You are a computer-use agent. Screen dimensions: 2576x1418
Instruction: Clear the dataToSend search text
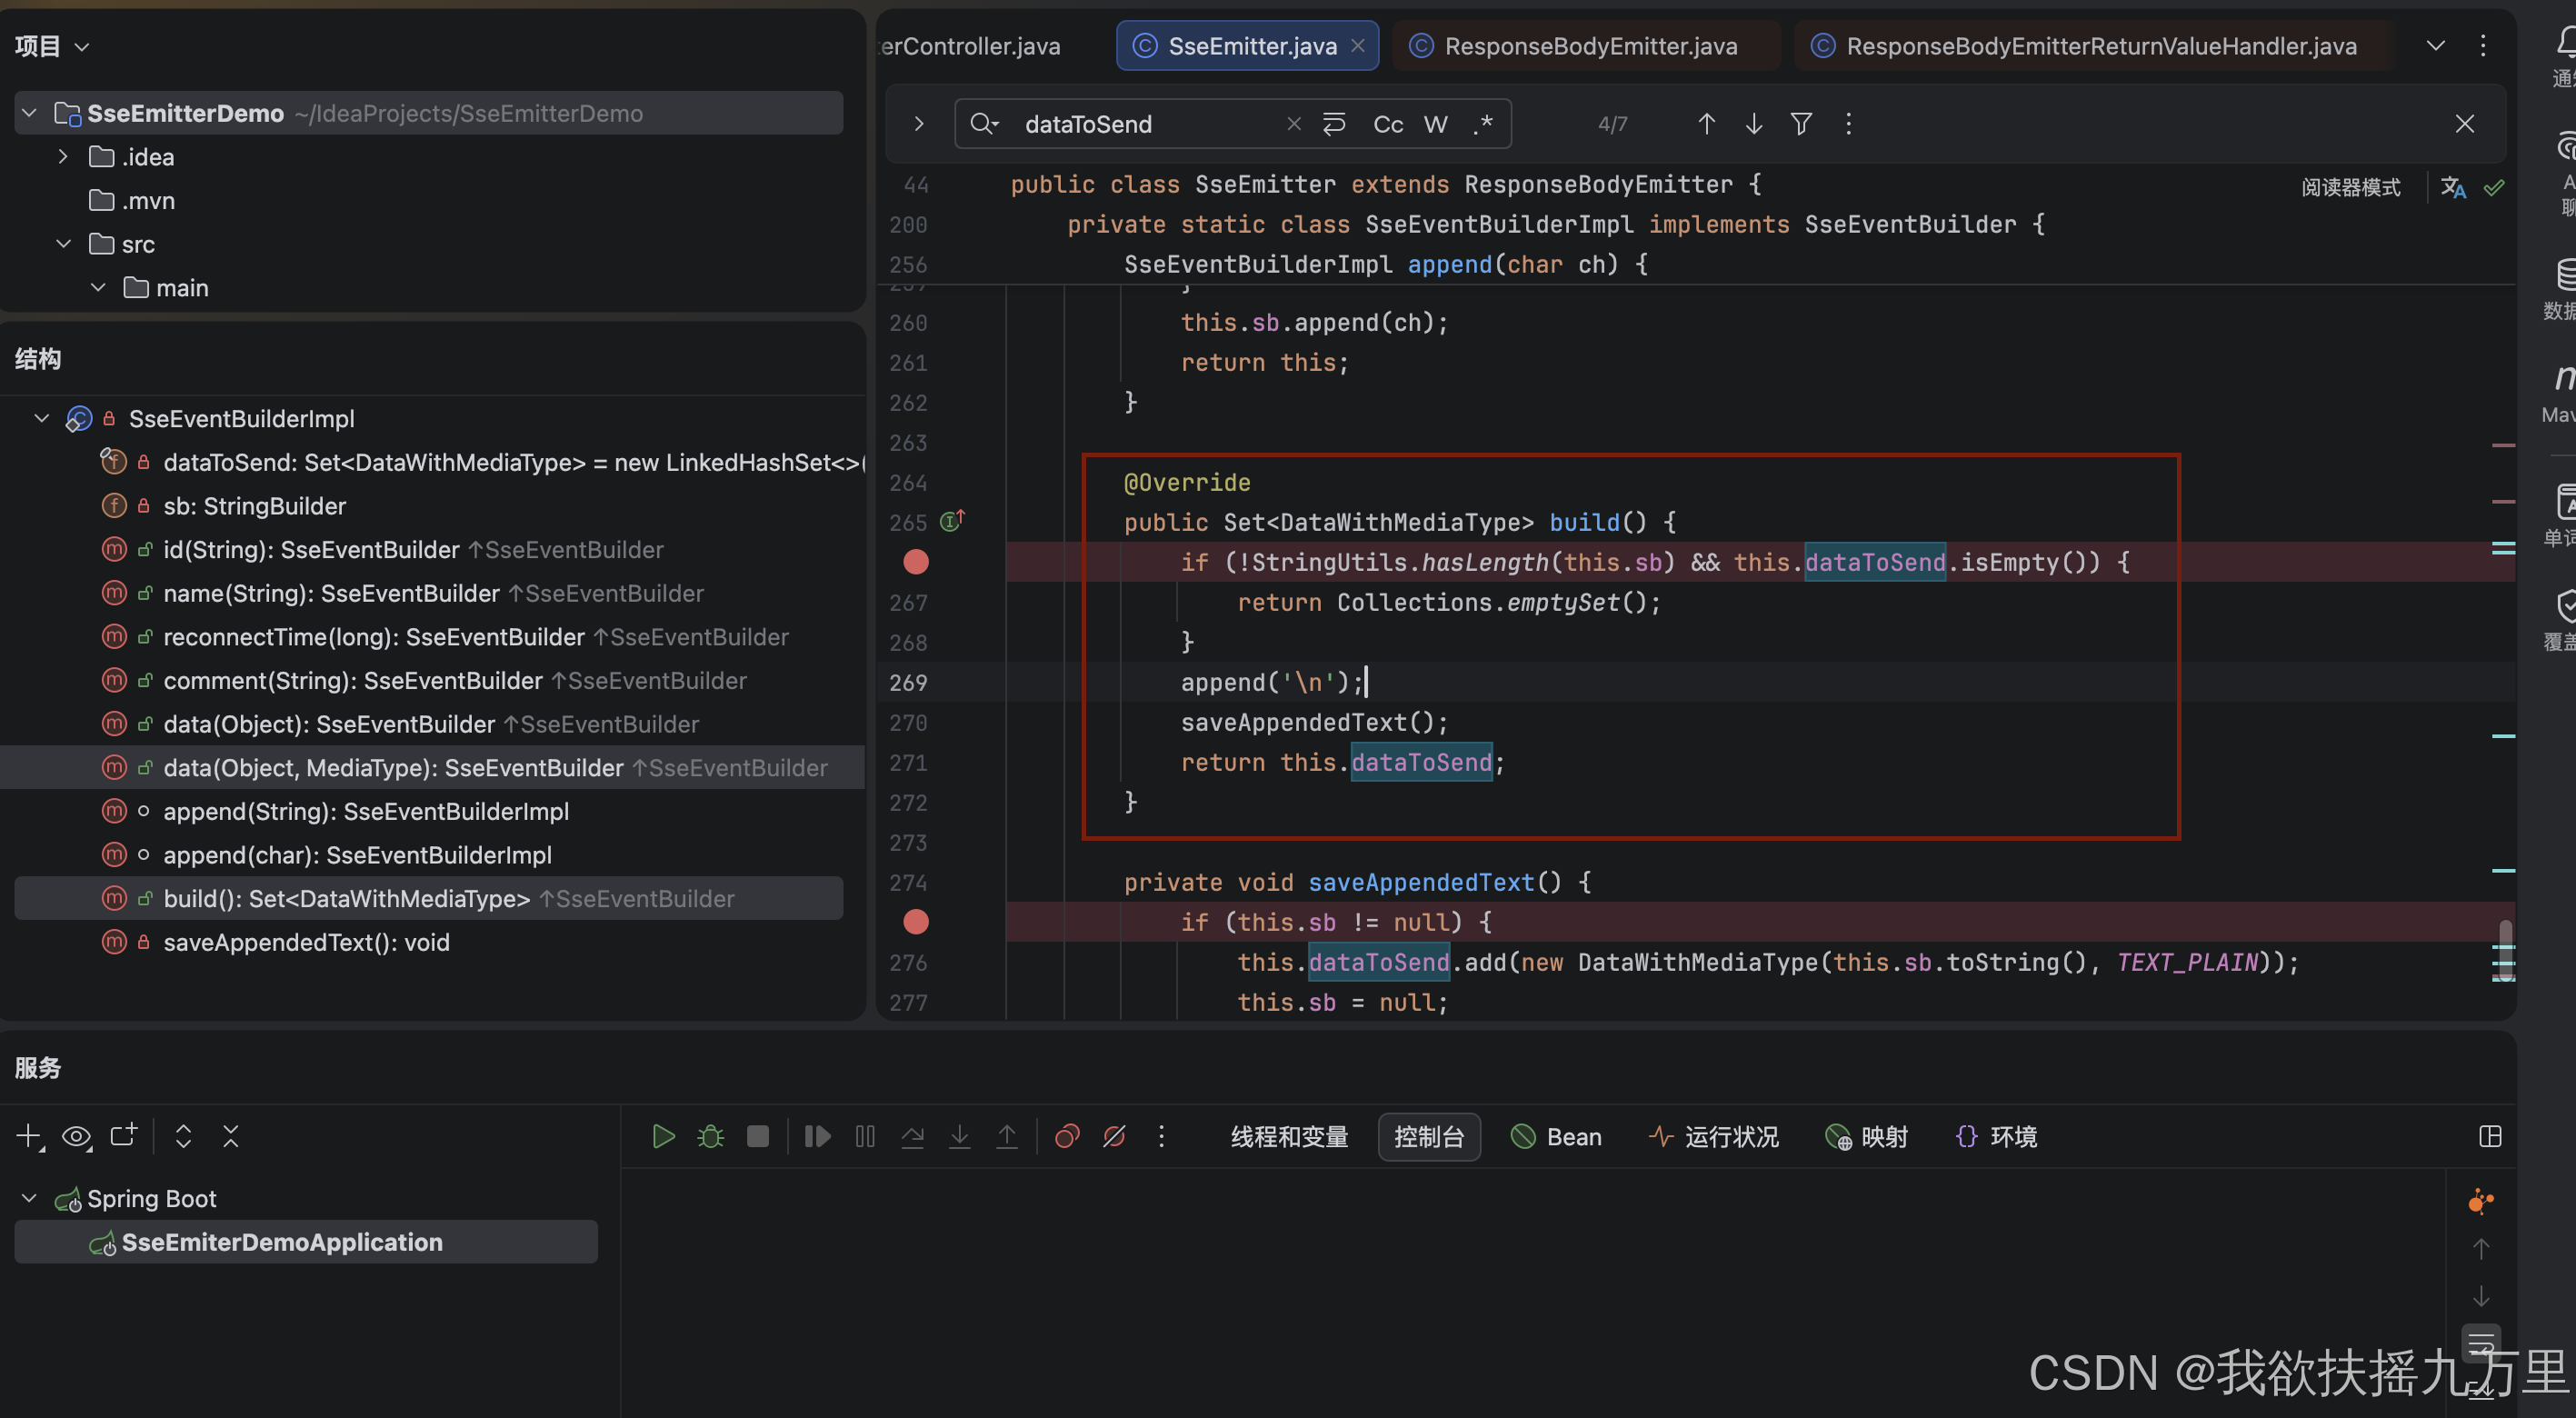[1293, 124]
